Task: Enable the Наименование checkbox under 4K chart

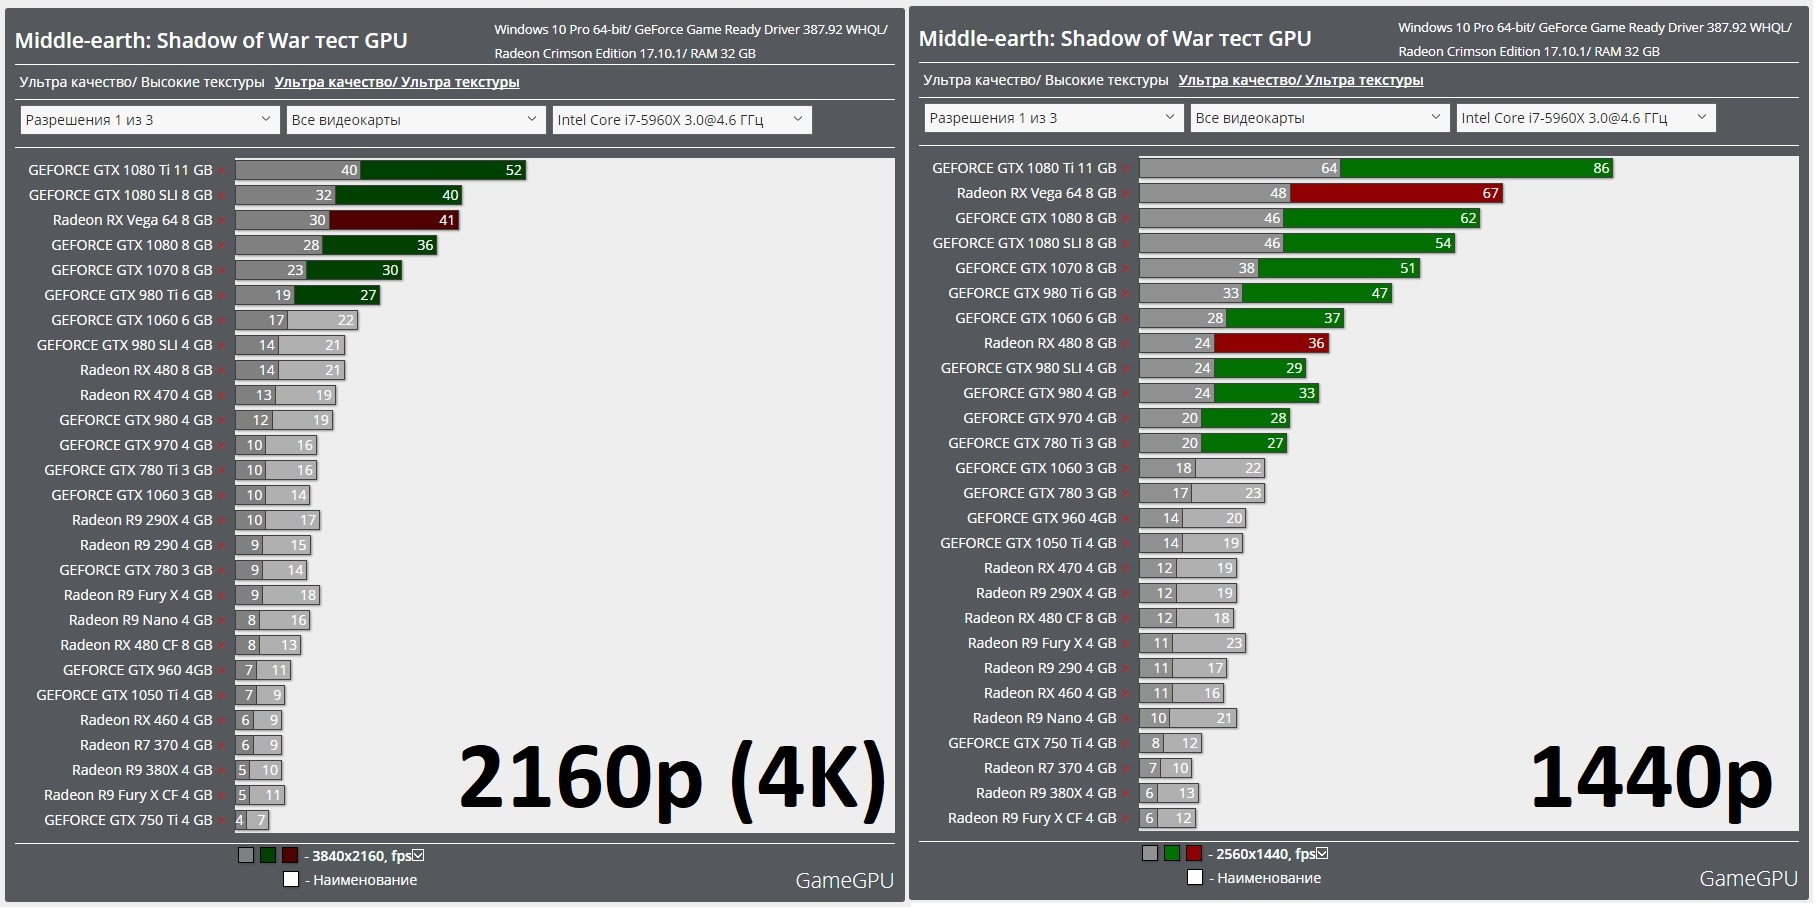Action: pyautogui.click(x=291, y=880)
